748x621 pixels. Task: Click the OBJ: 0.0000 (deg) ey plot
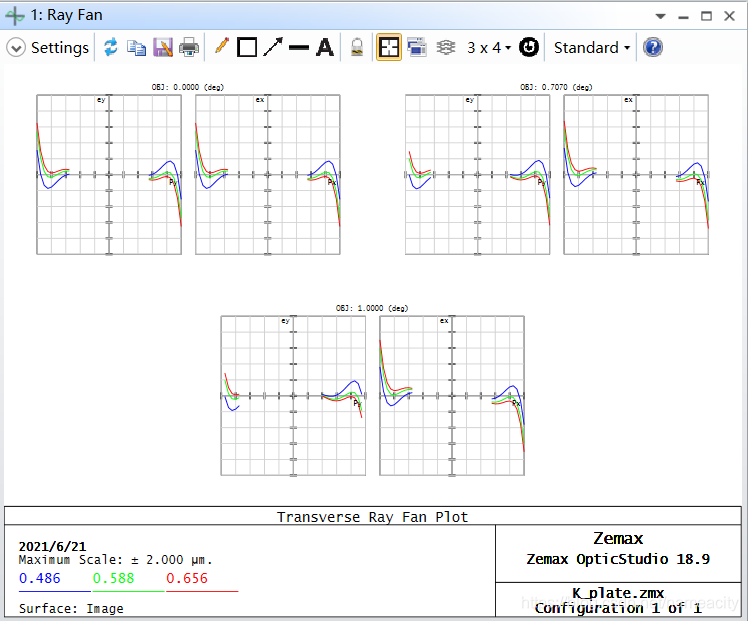109,175
